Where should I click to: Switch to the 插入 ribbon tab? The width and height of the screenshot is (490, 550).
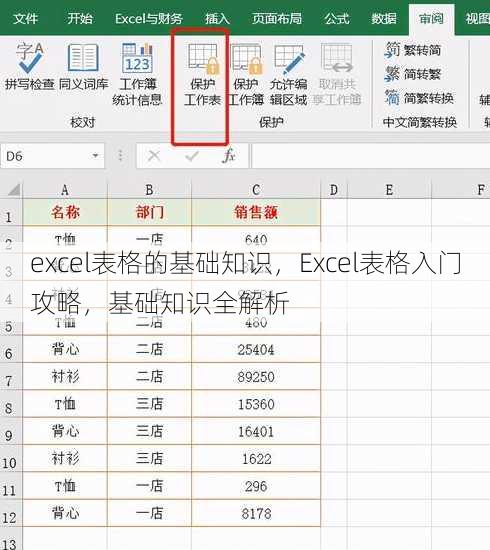coord(217,18)
